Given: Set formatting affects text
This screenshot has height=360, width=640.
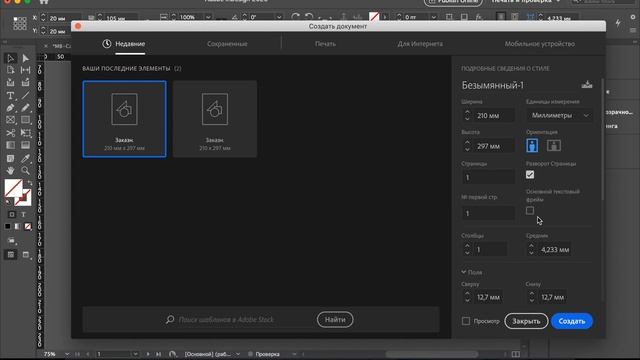Looking at the screenshot, I should tap(23, 214).
